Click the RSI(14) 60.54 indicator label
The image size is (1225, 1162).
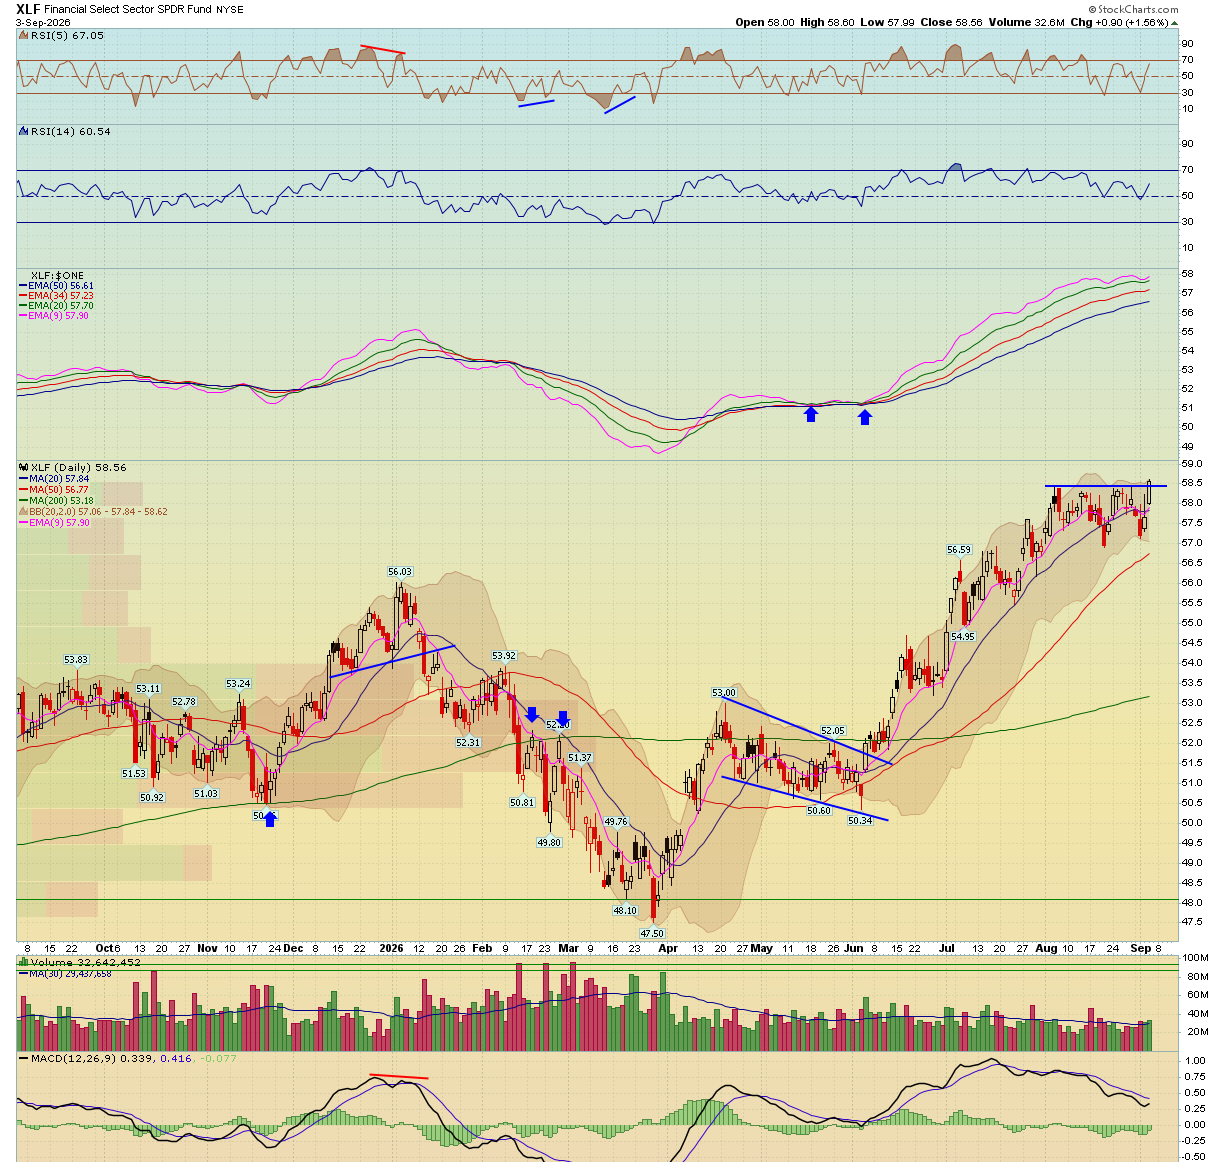pyautogui.click(x=70, y=131)
